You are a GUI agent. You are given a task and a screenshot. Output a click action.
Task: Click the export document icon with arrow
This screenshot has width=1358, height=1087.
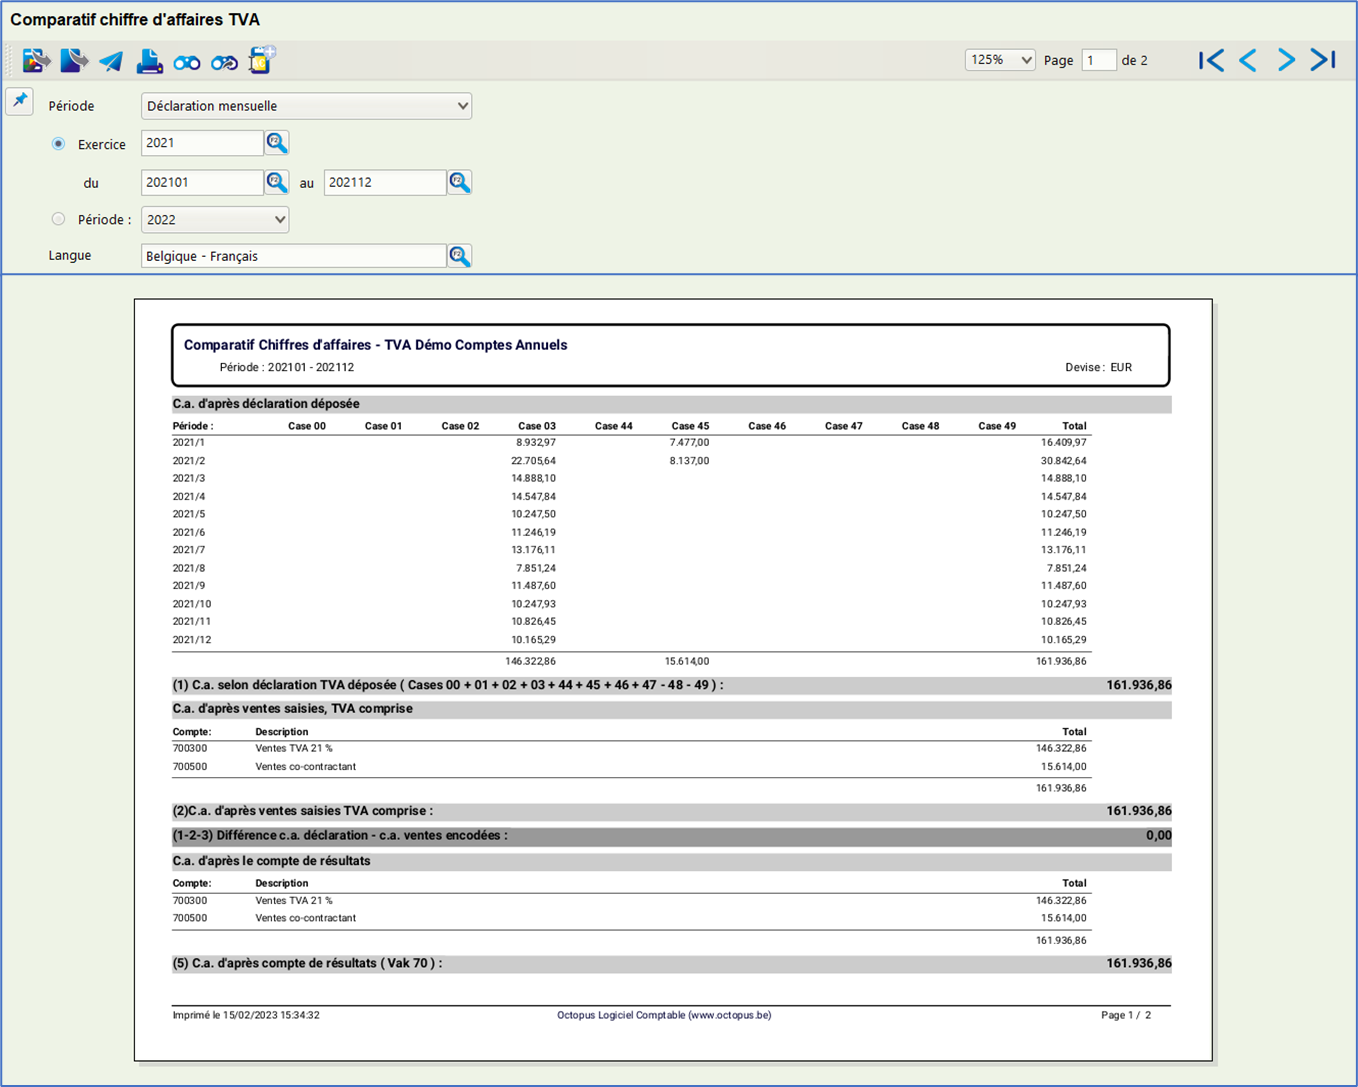[x=73, y=61]
